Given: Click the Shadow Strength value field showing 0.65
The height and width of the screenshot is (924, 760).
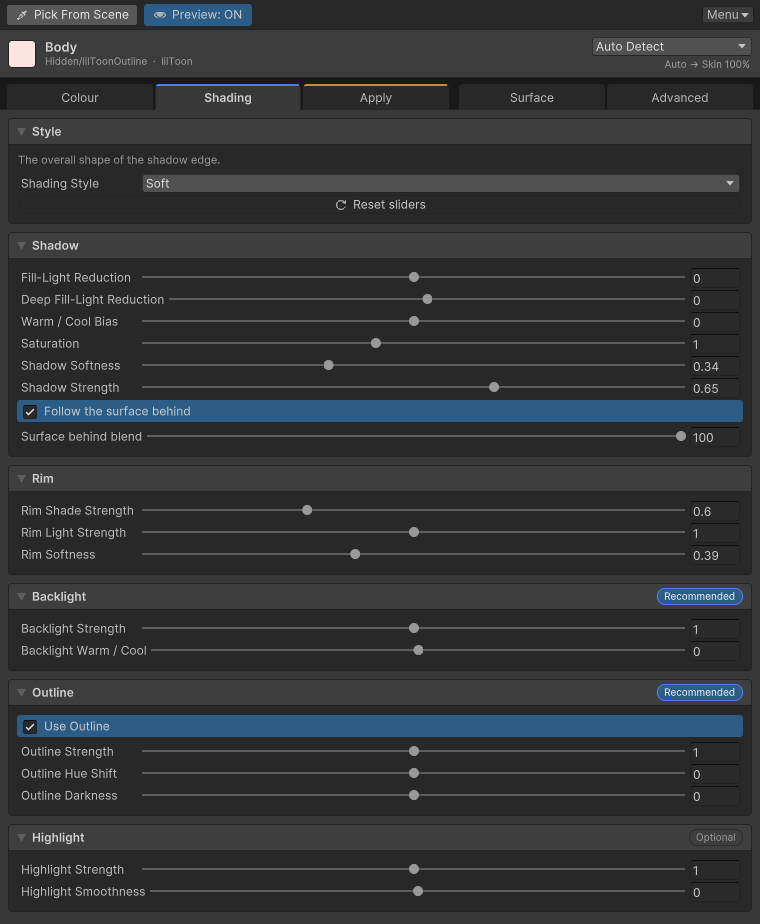Looking at the screenshot, I should [x=715, y=388].
